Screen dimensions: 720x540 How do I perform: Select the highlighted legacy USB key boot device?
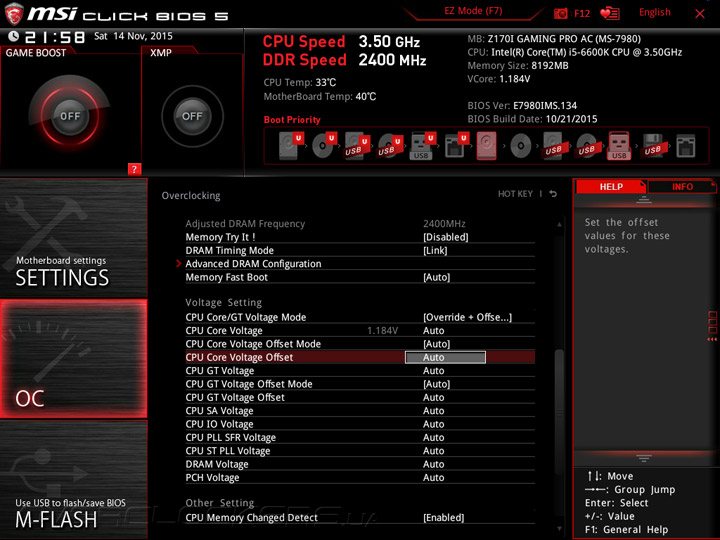pyautogui.click(x=619, y=146)
